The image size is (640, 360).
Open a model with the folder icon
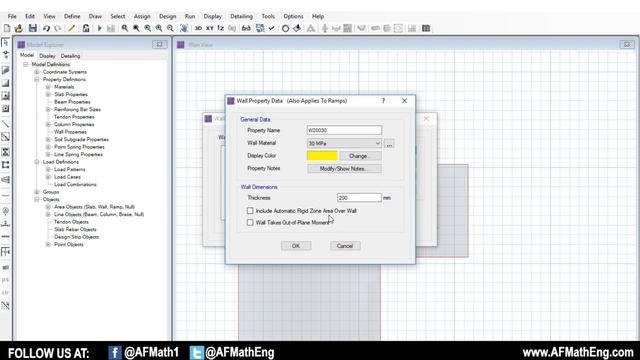tap(19, 28)
